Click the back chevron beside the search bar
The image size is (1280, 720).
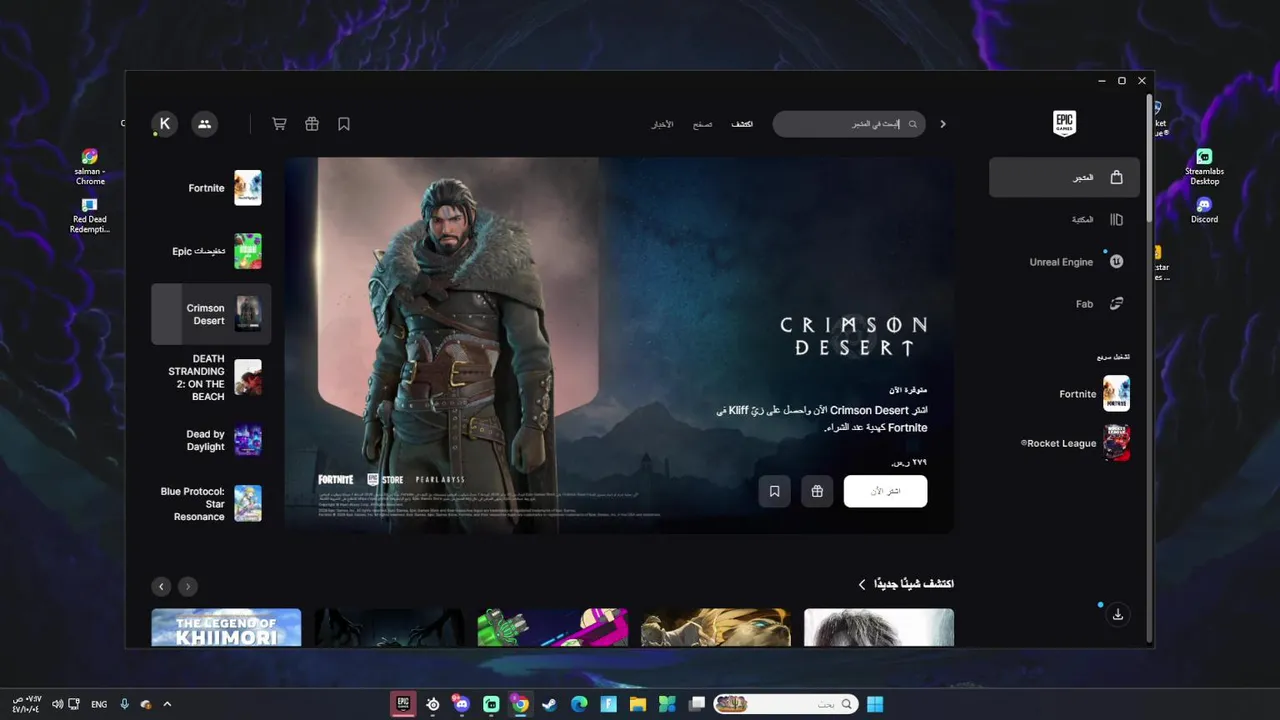coord(942,124)
